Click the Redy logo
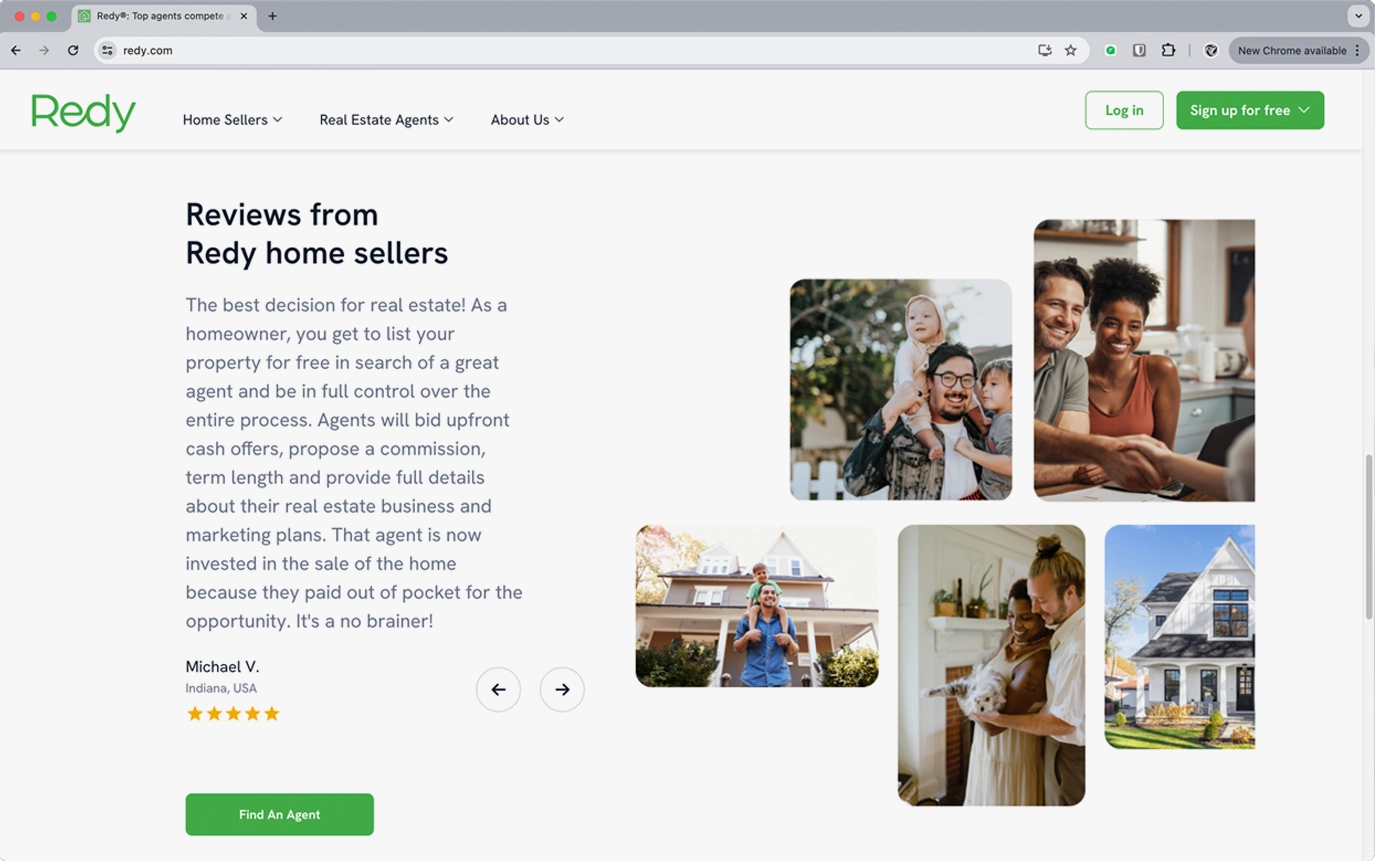 [83, 113]
